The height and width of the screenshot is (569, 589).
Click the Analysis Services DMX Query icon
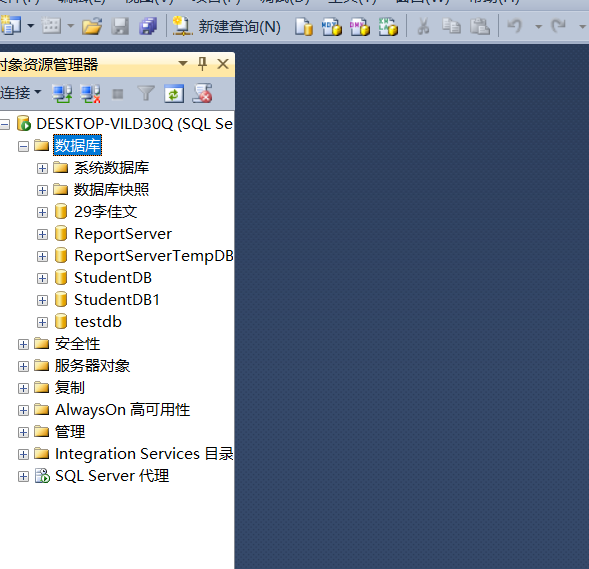(359, 27)
